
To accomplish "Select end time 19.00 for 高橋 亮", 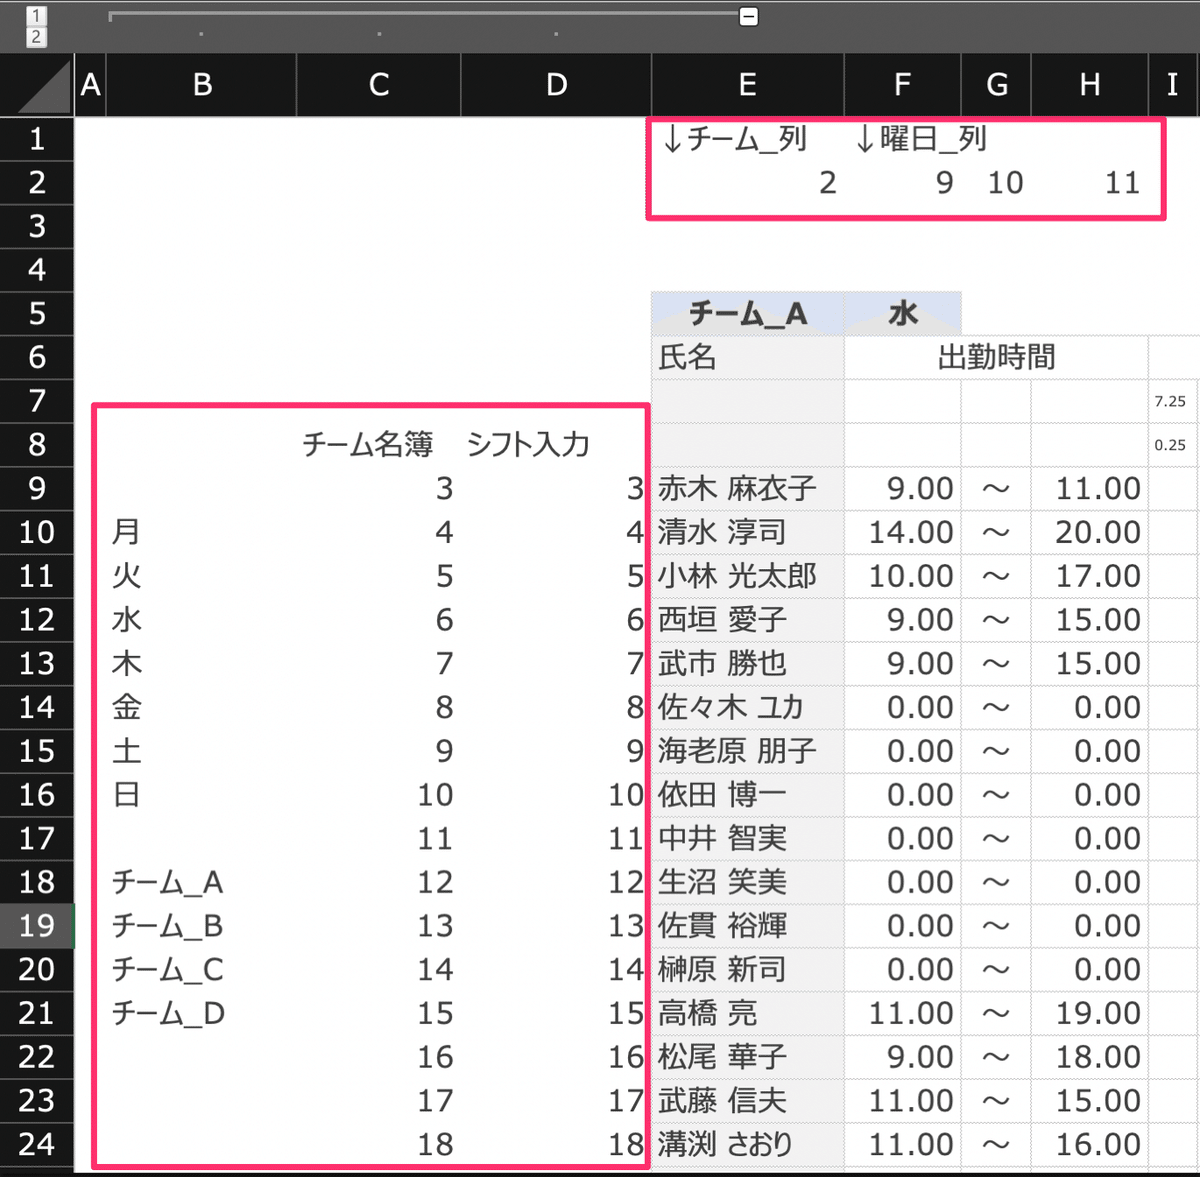I will (x=1089, y=1014).
